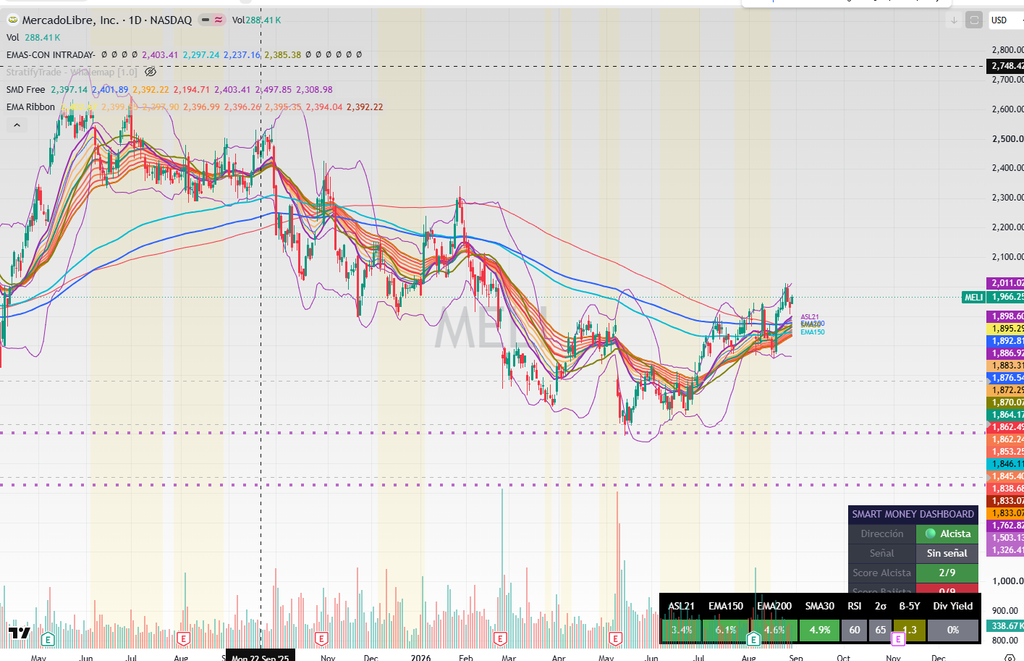Click the TradingView logo
This screenshot has height=661, width=1024.
pyautogui.click(x=19, y=632)
